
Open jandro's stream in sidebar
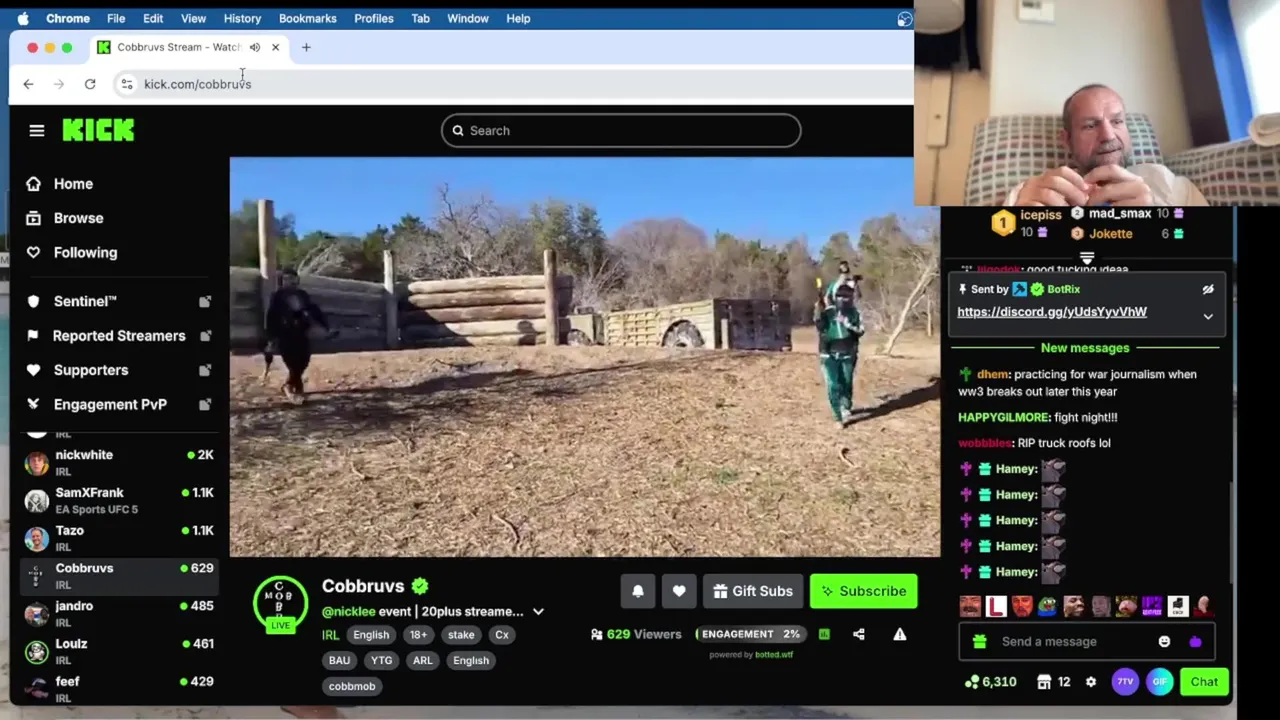pyautogui.click(x=120, y=614)
